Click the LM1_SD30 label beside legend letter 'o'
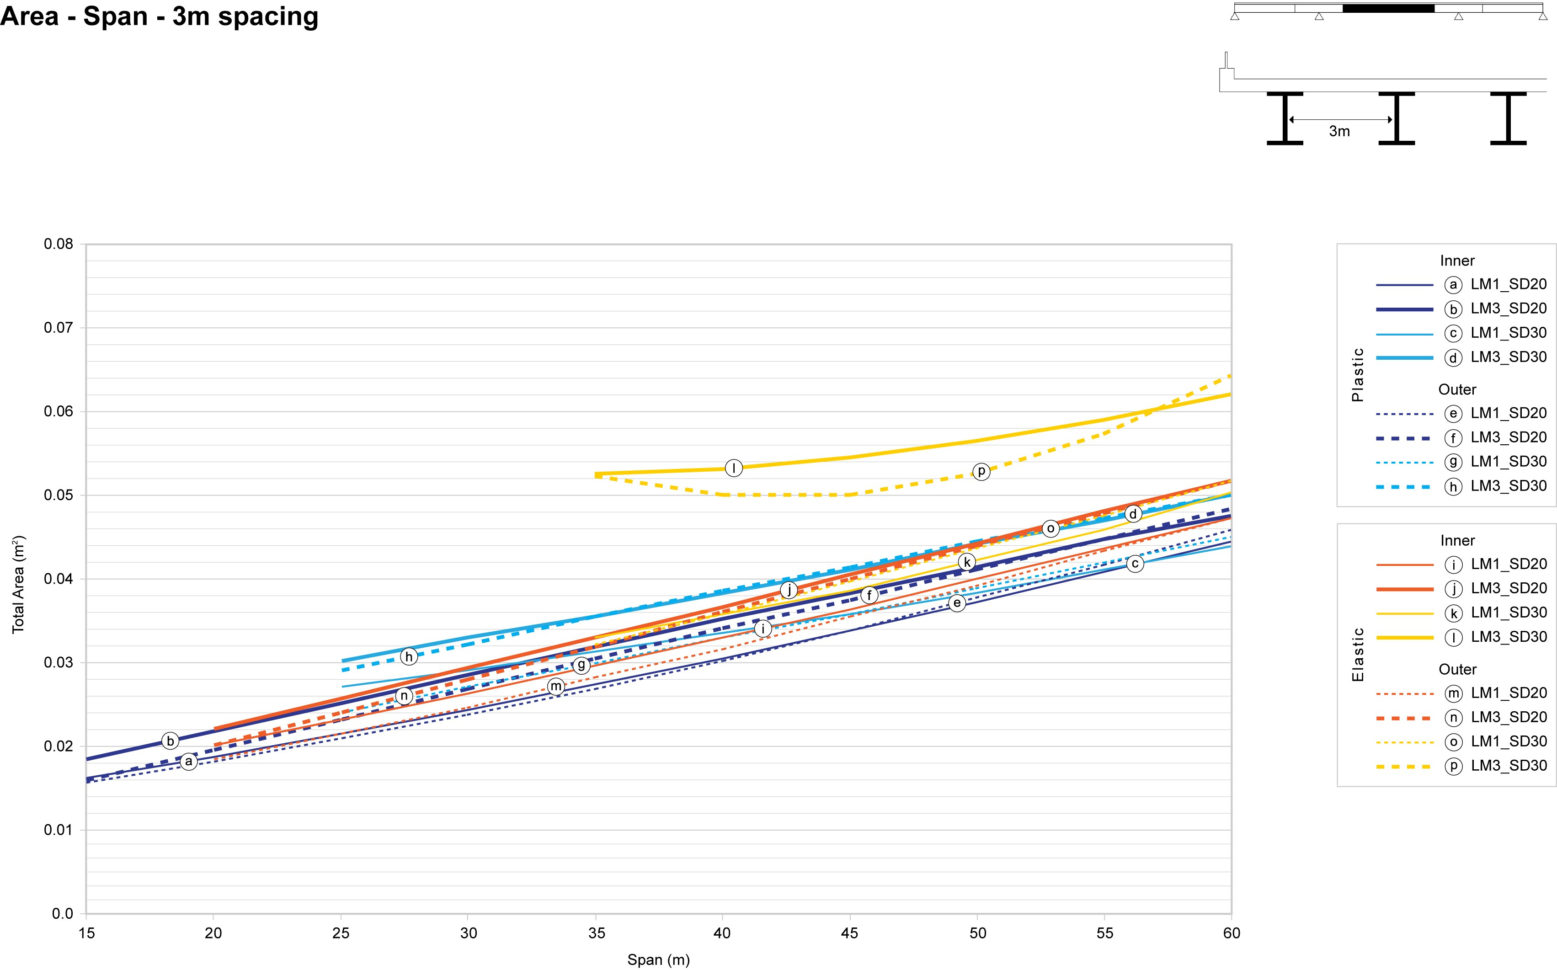Image resolution: width=1557 pixels, height=970 pixels. (1508, 742)
